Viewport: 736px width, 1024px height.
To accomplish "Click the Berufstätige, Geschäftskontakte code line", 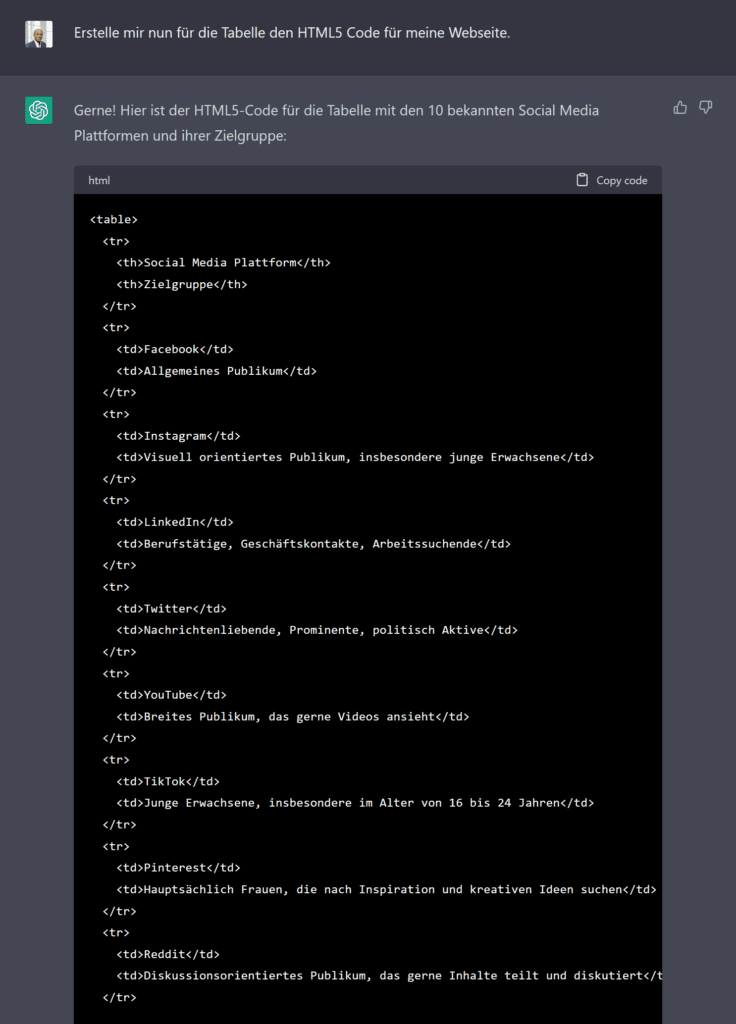I will point(313,543).
